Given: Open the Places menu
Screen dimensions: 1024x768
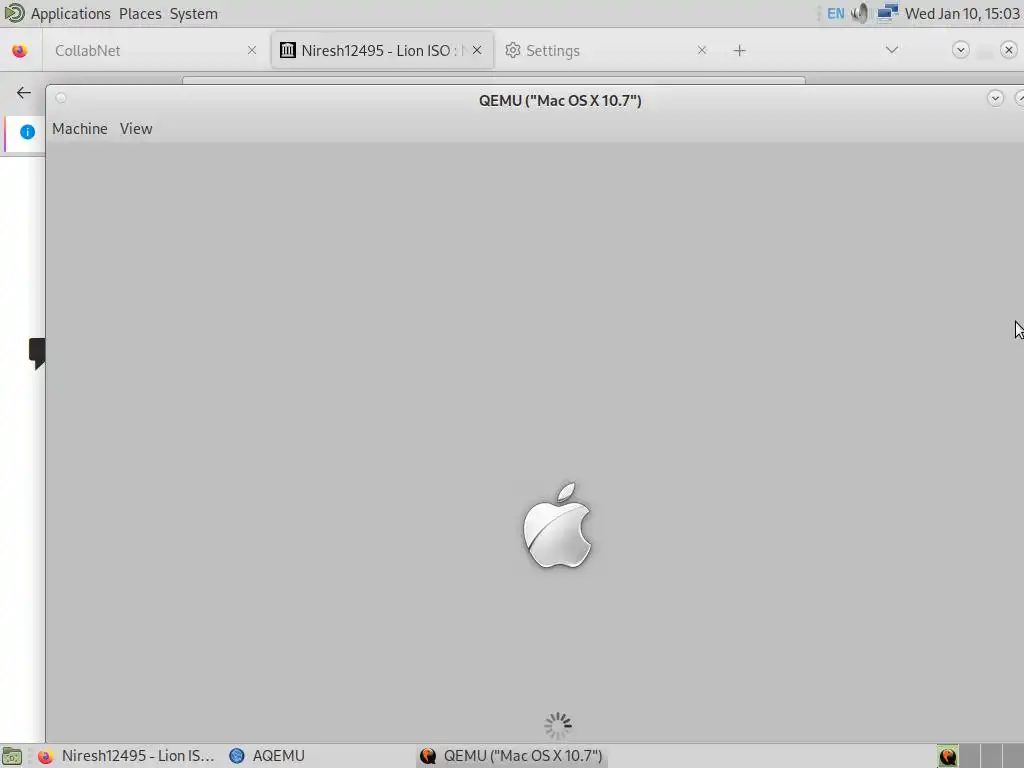Looking at the screenshot, I should point(140,14).
